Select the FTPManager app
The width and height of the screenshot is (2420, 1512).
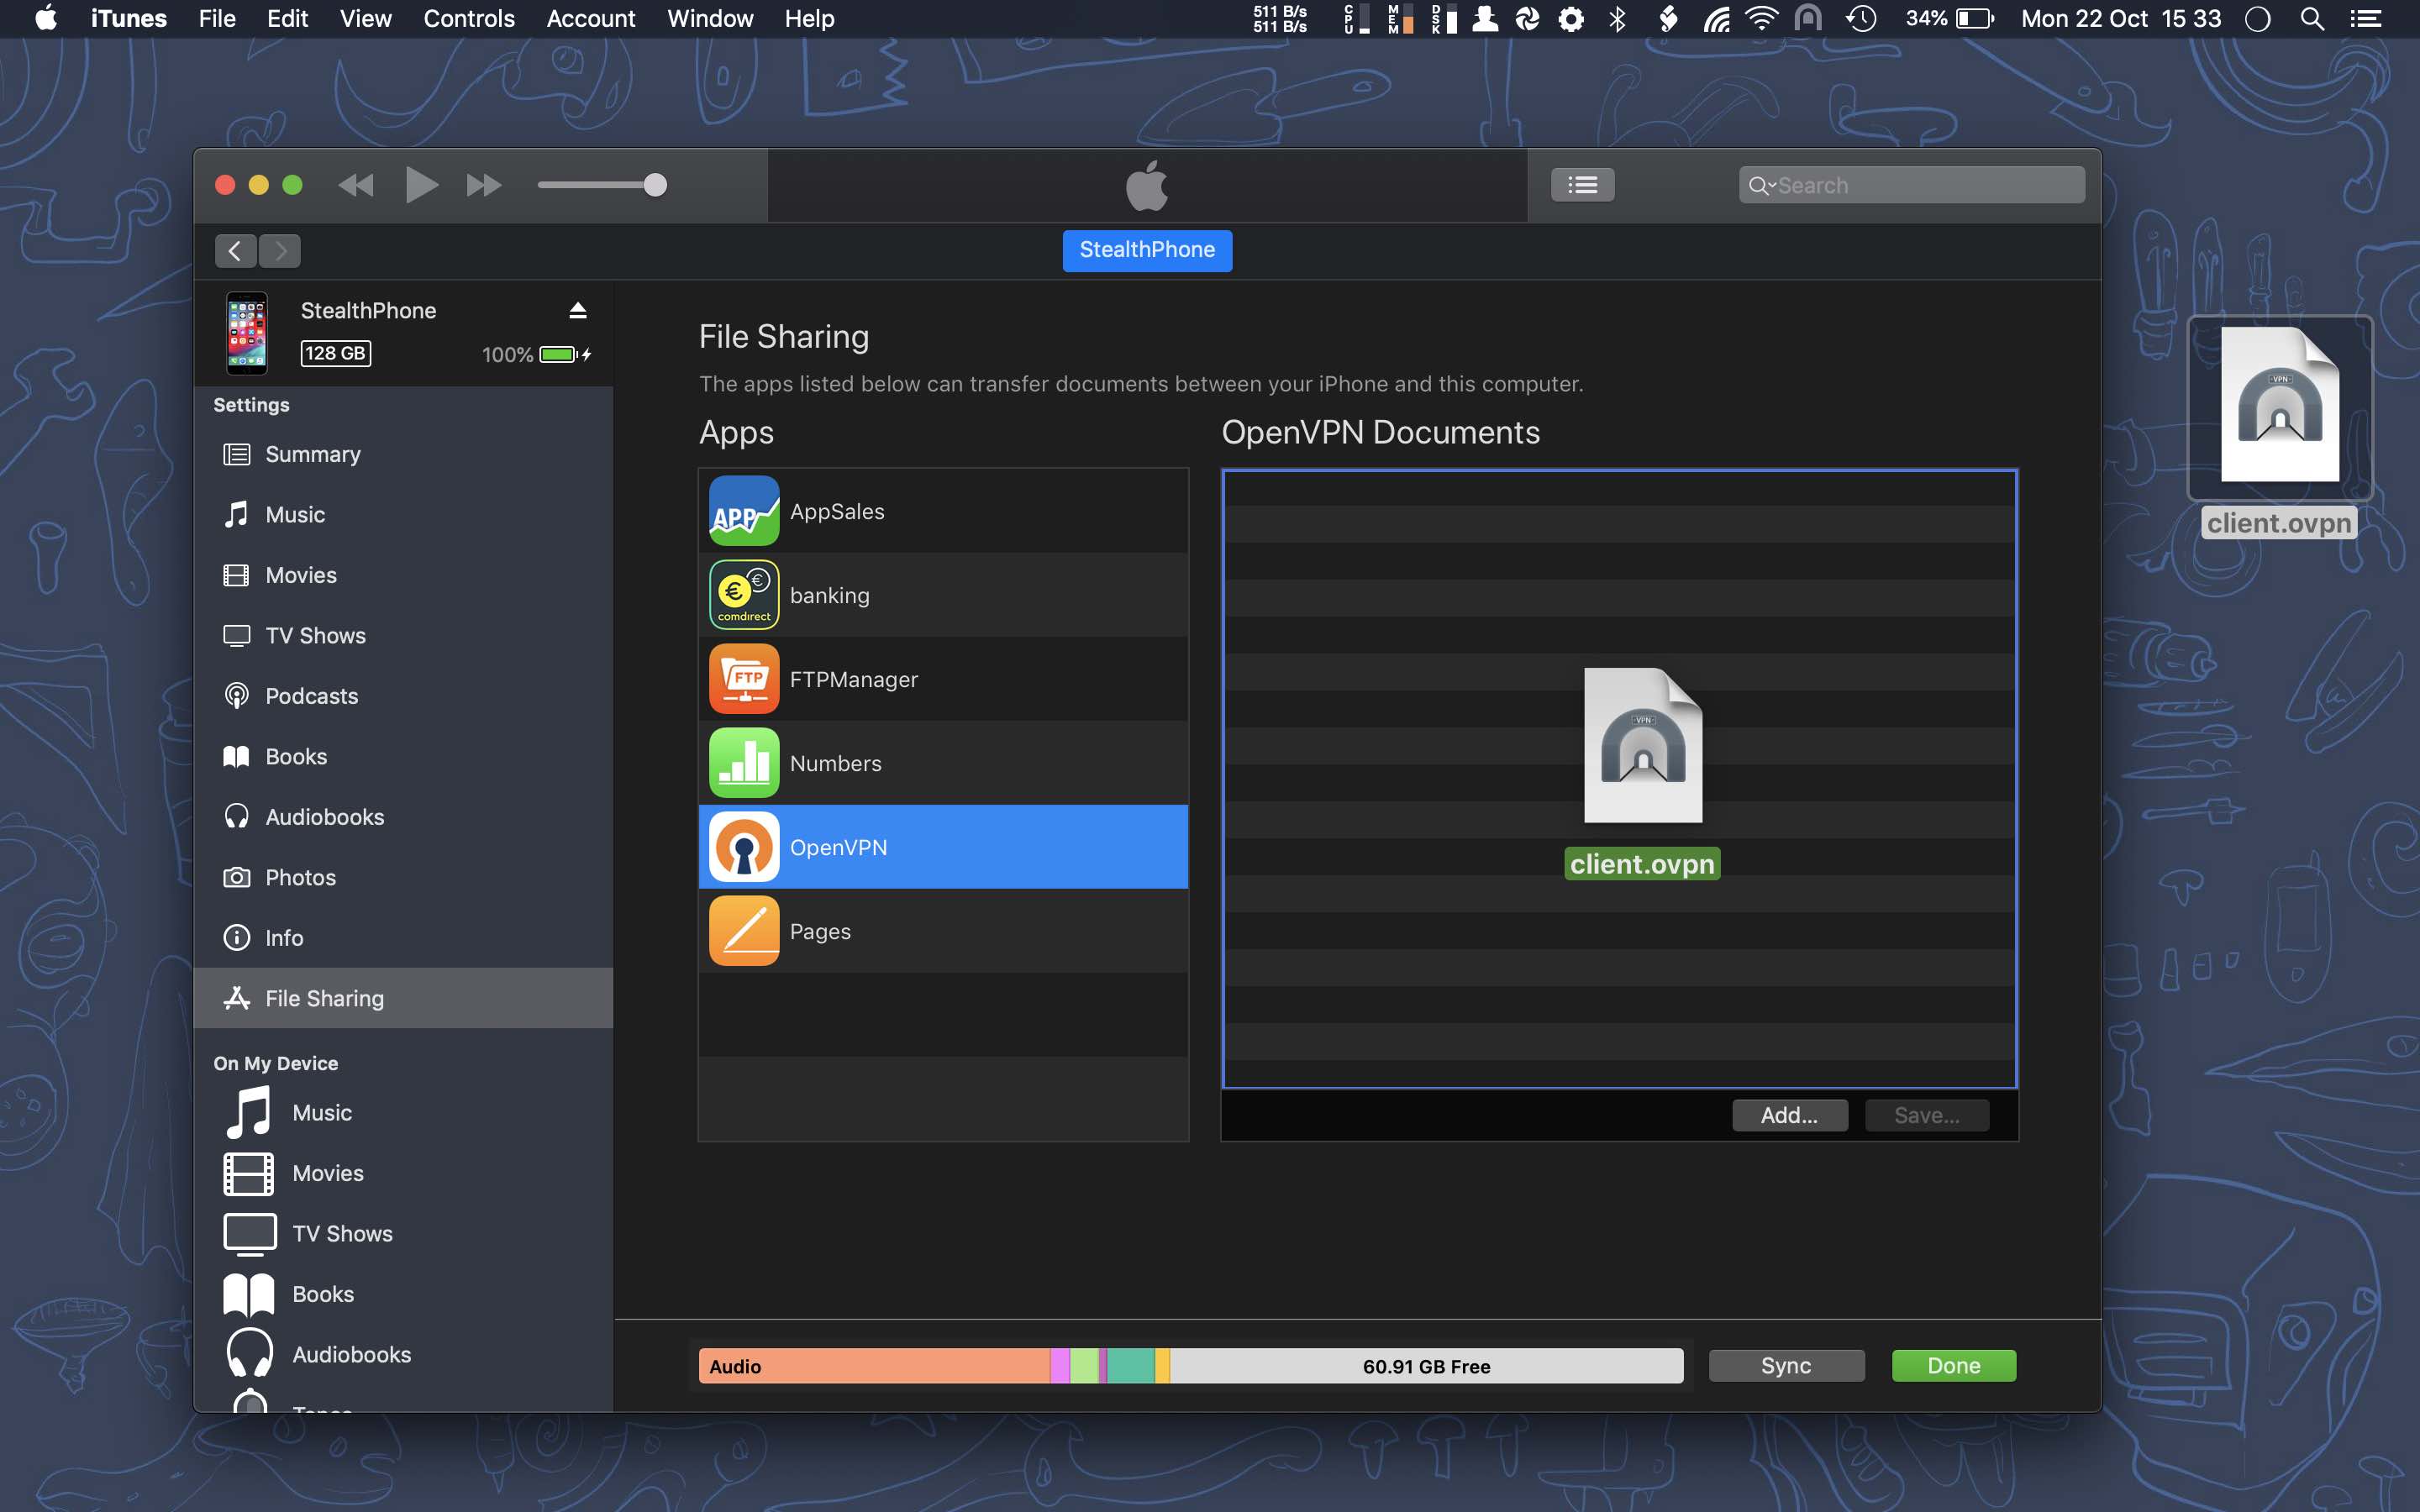pyautogui.click(x=943, y=679)
